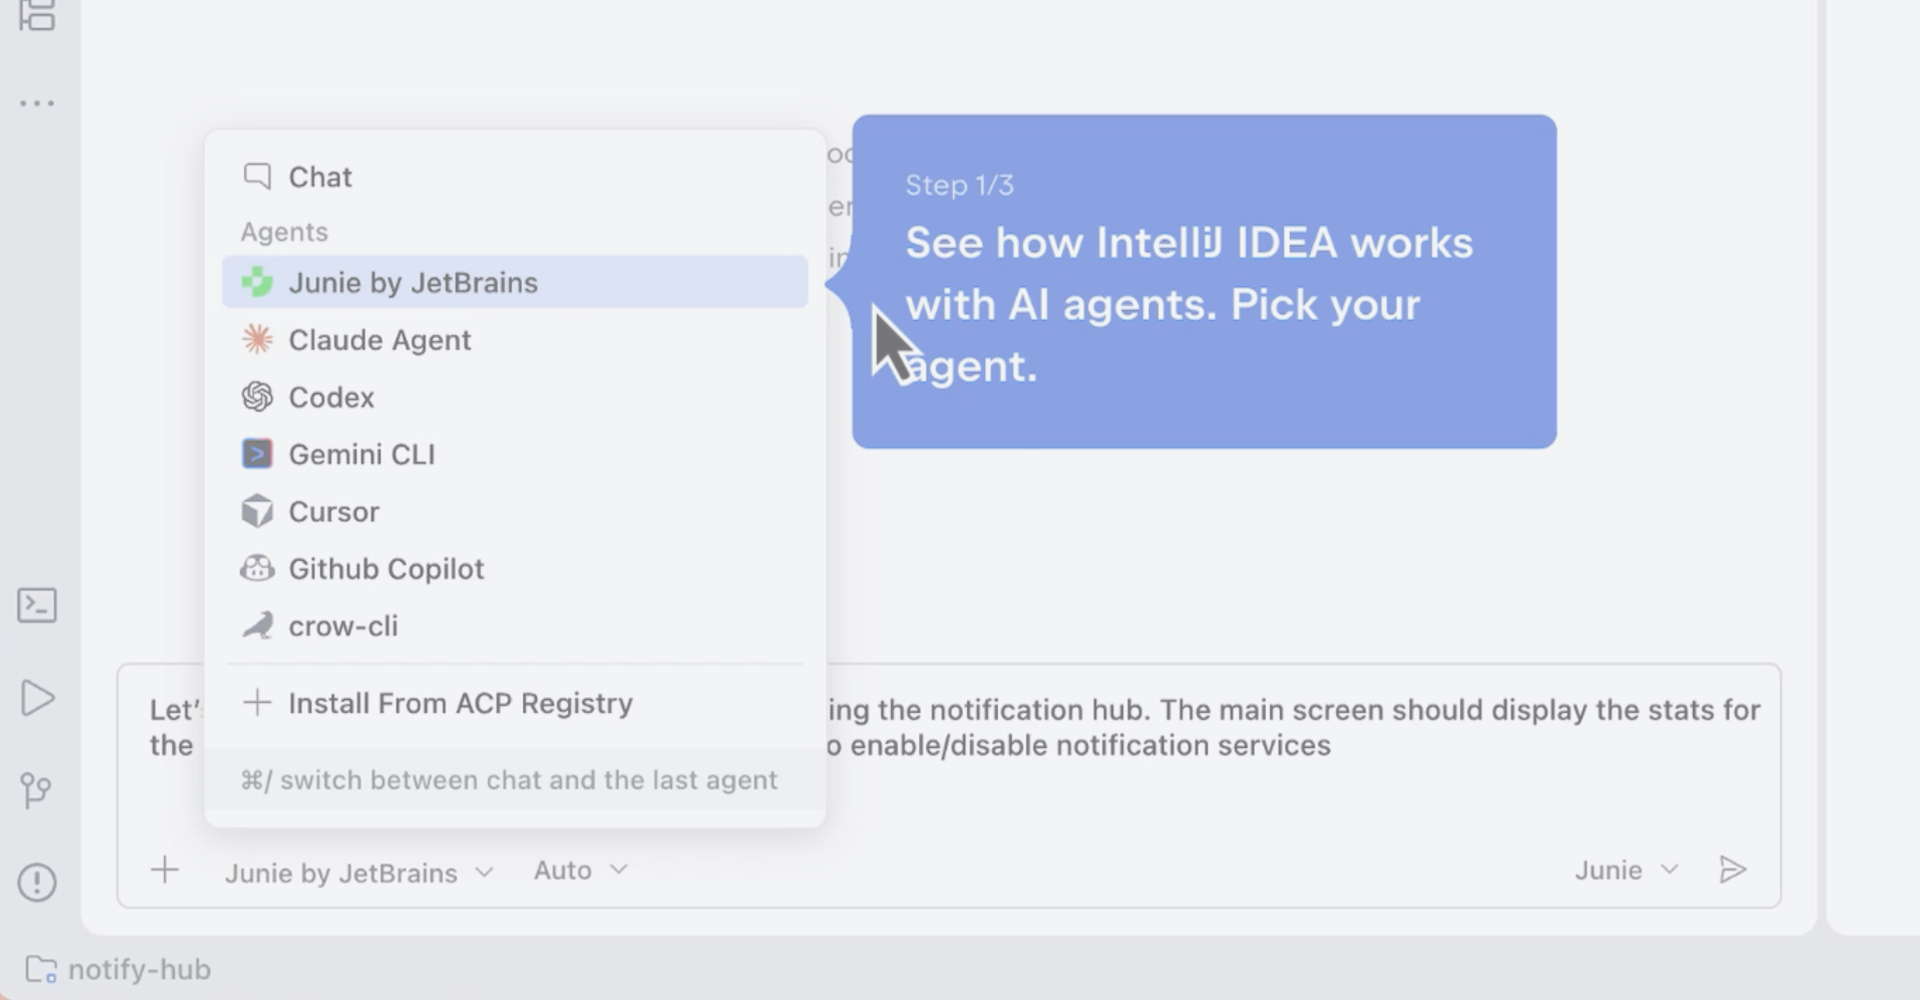Open the Run tool window icon
This screenshot has width=1920, height=1000.
tap(37, 698)
